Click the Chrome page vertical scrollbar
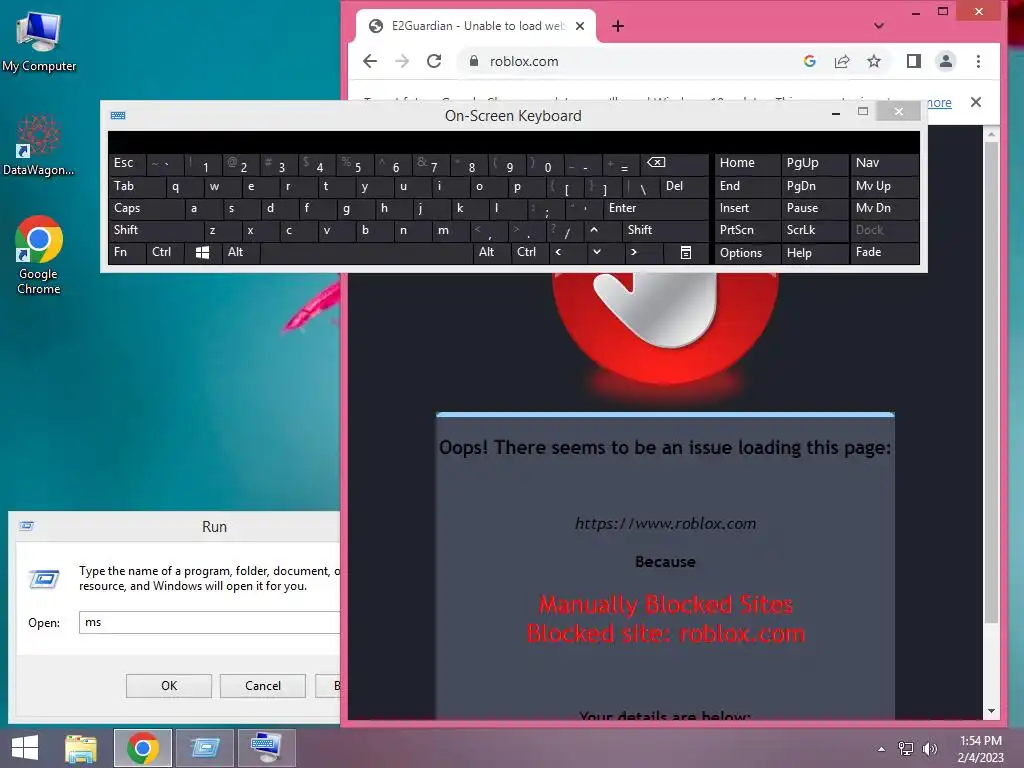 coord(991,382)
